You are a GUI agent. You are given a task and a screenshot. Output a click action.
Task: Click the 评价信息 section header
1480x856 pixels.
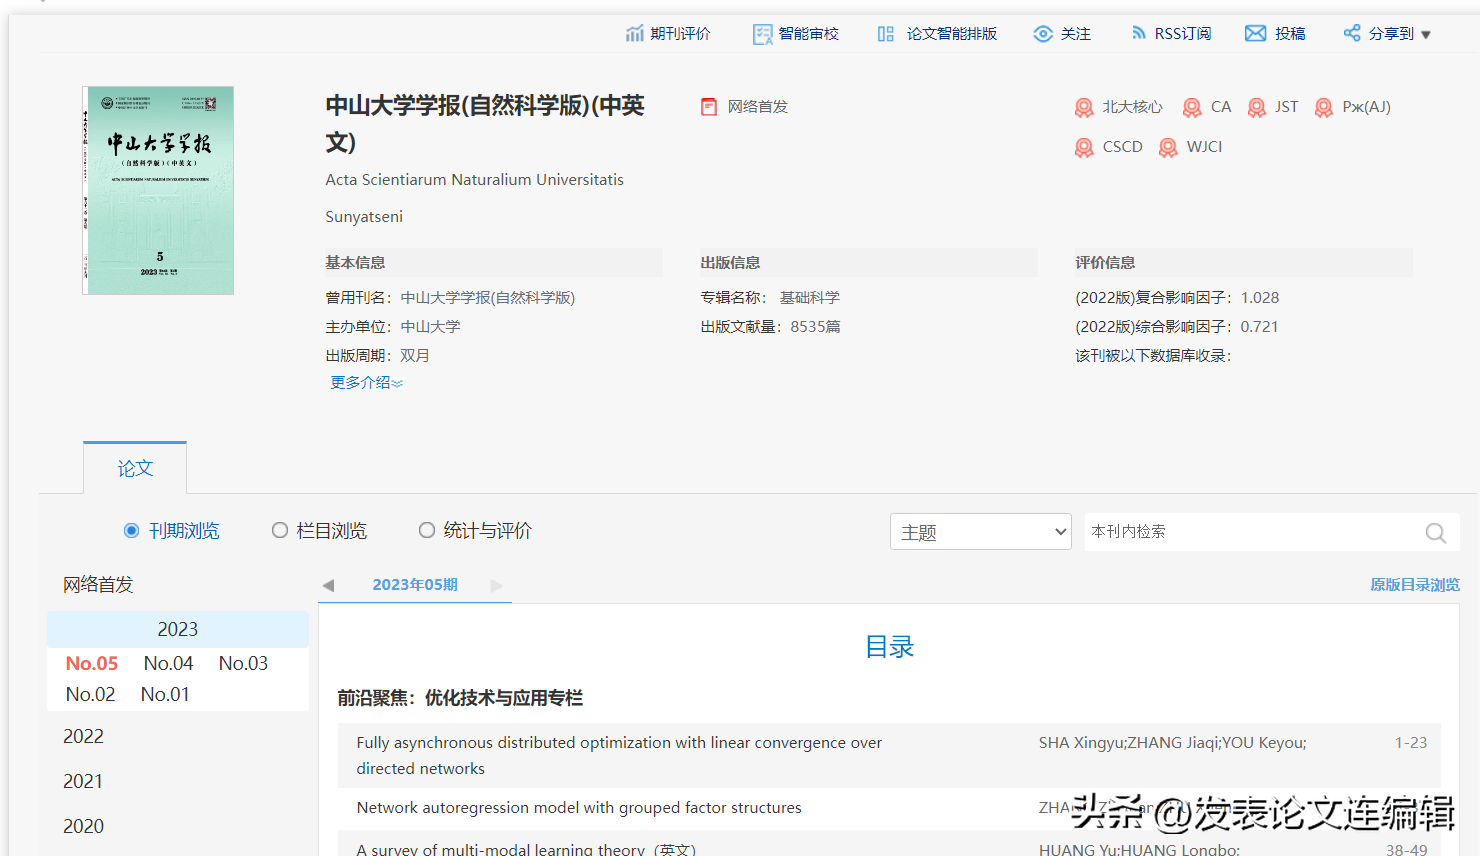(1105, 263)
